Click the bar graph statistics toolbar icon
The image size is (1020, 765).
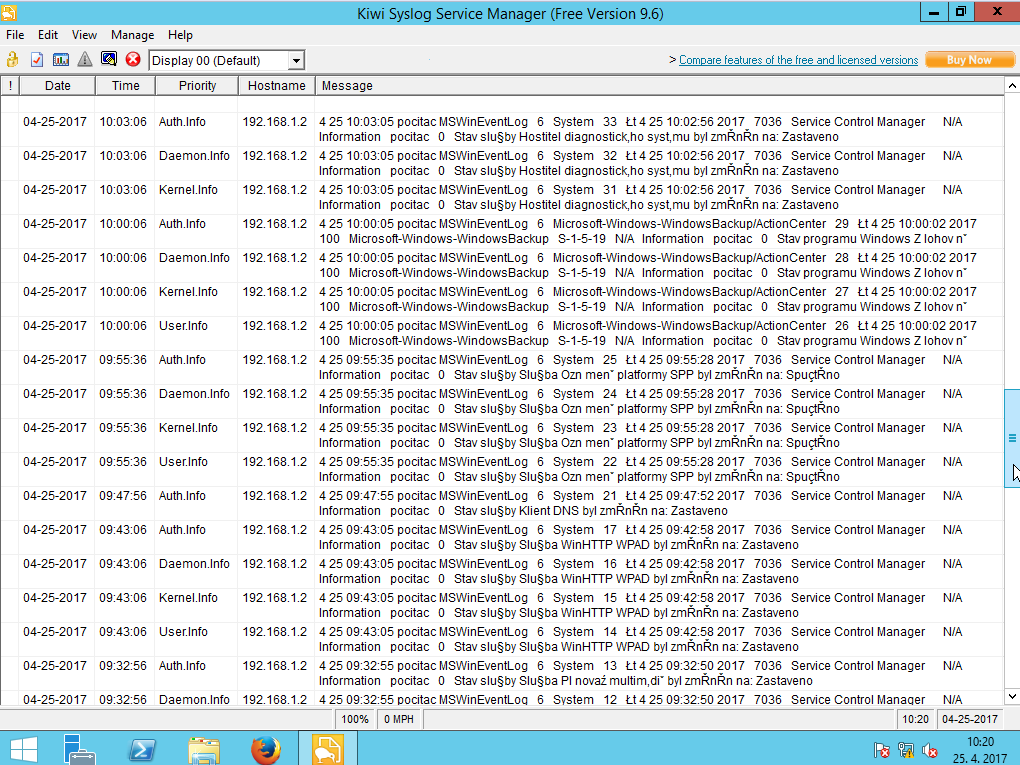click(x=60, y=59)
